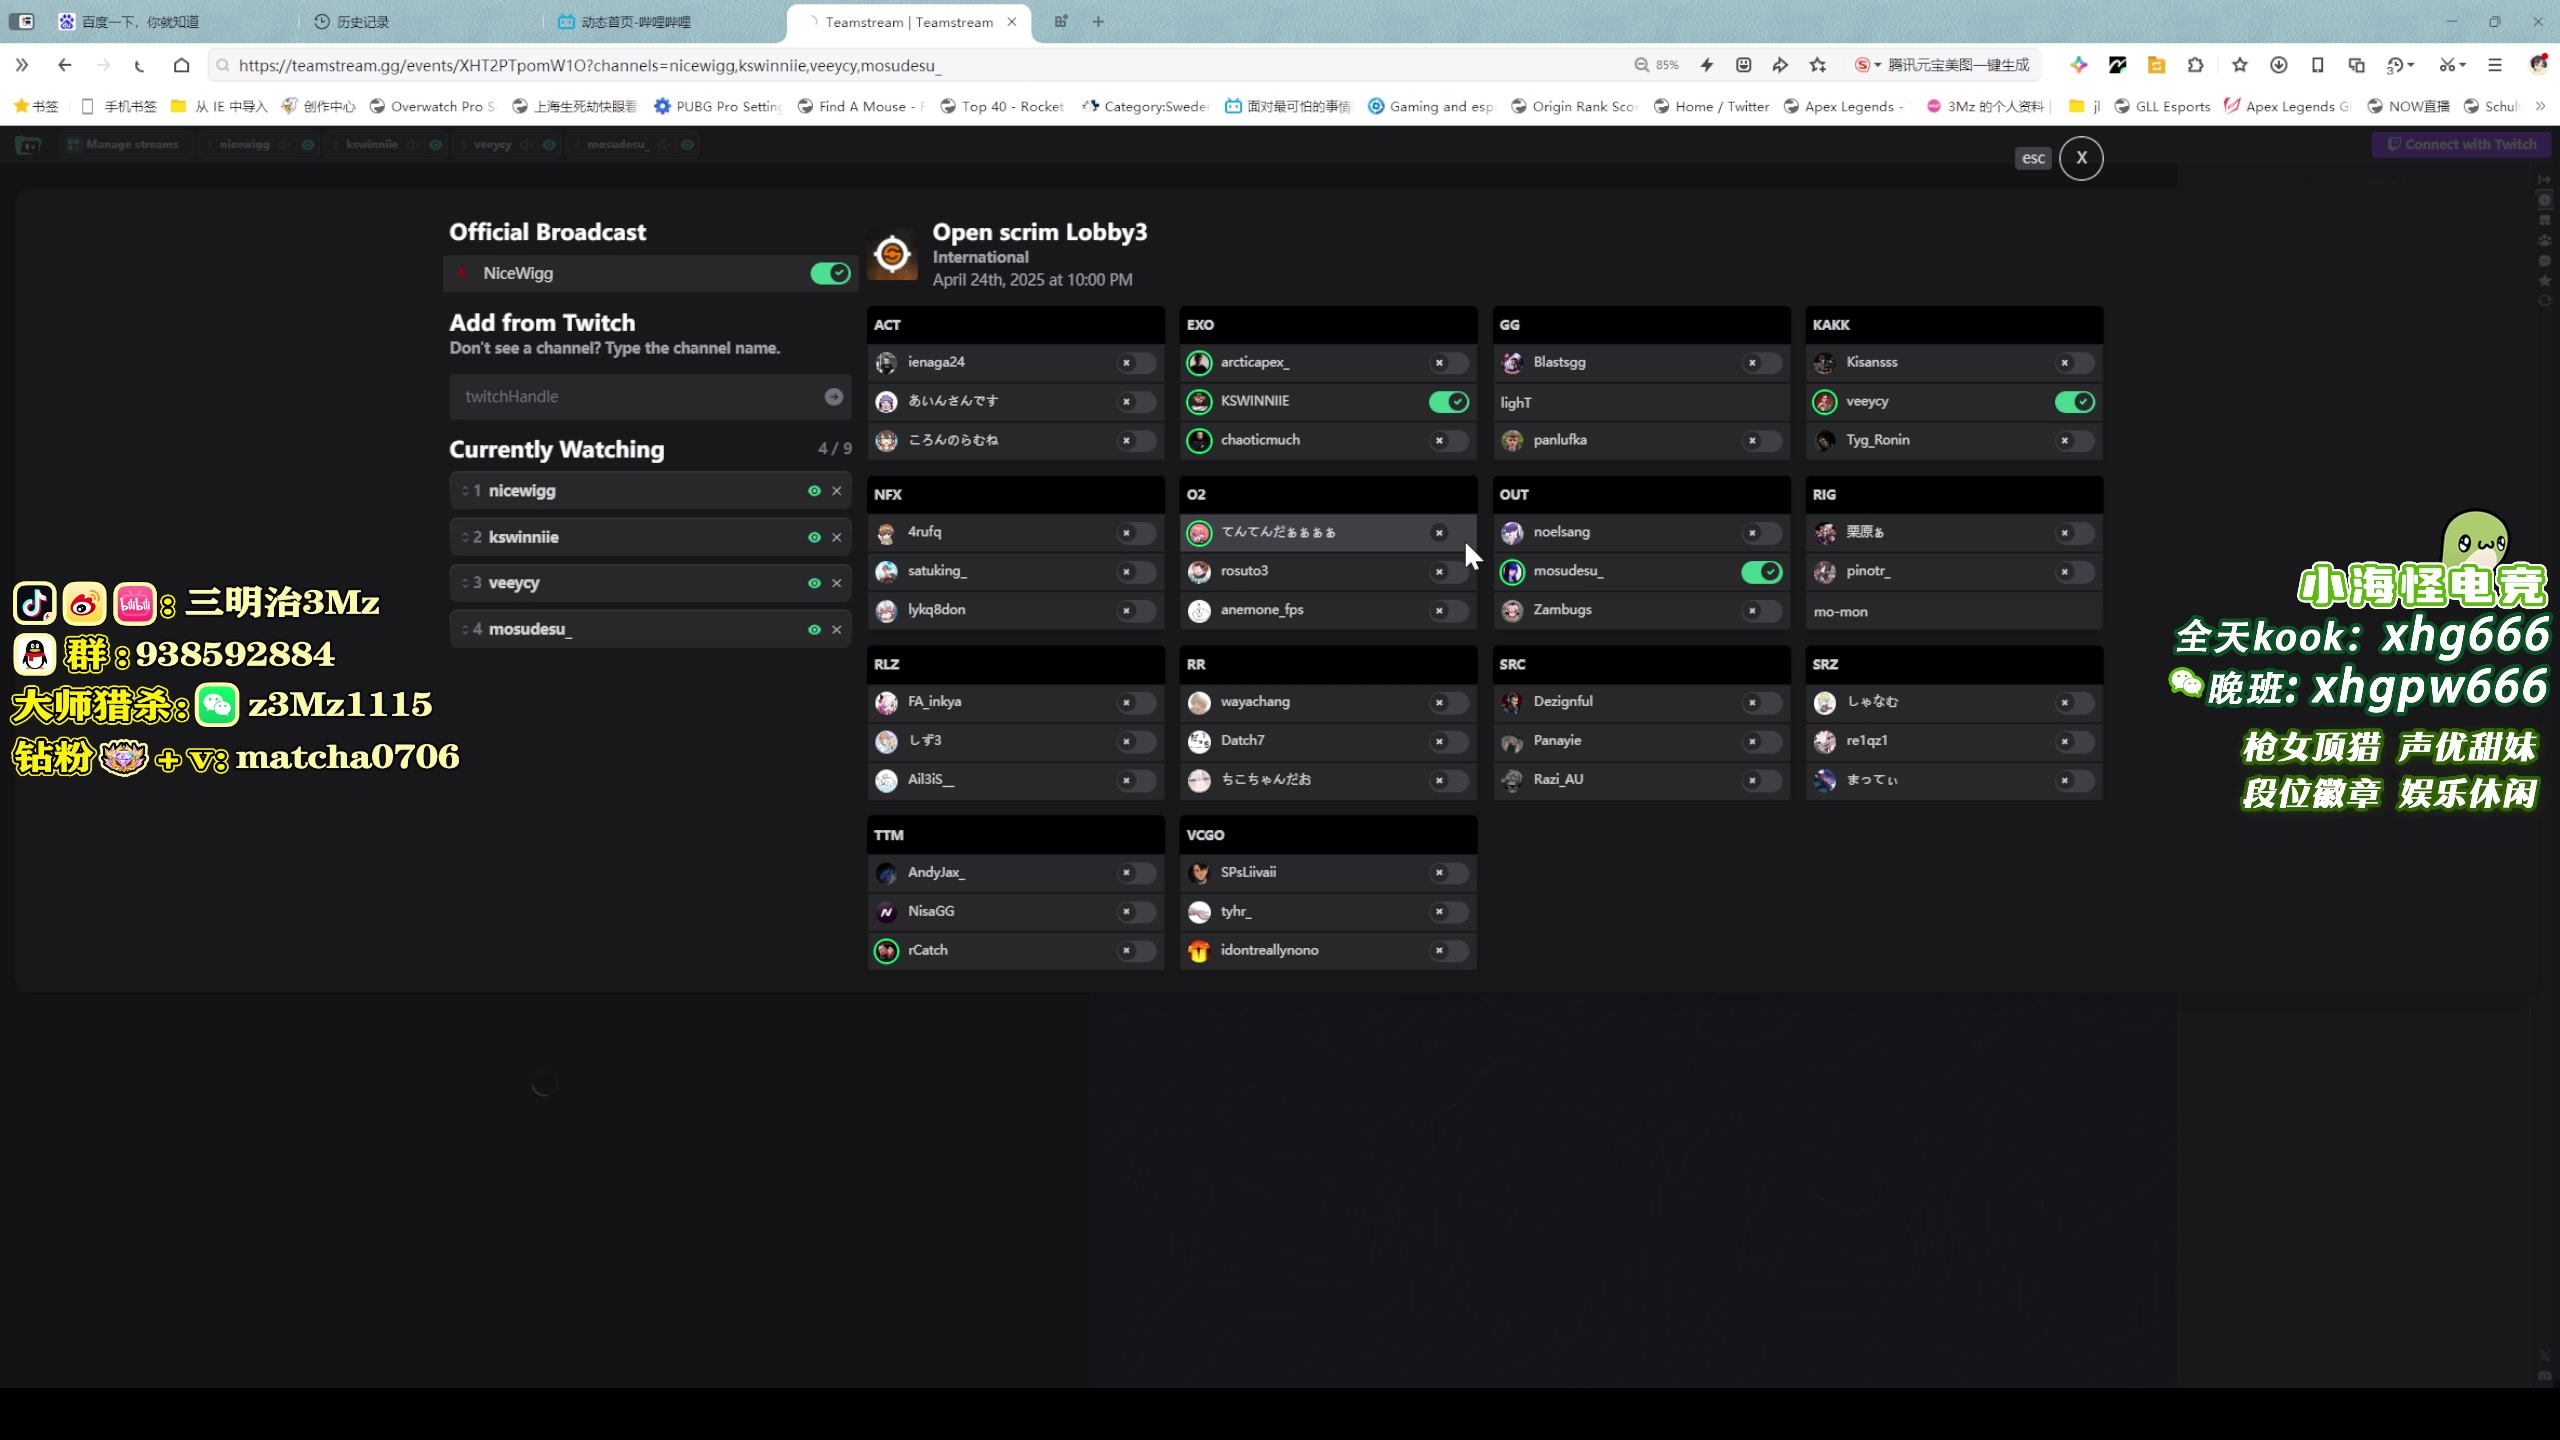This screenshot has height=1440, width=2560.
Task: Toggle visibility eye for mosudesu_ row
Action: click(x=814, y=629)
